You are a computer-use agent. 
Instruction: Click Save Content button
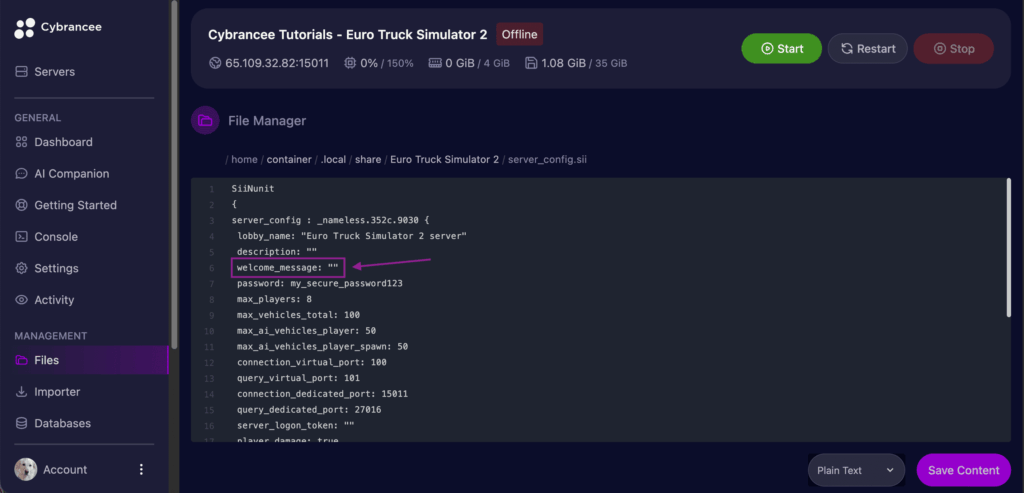(x=963, y=470)
